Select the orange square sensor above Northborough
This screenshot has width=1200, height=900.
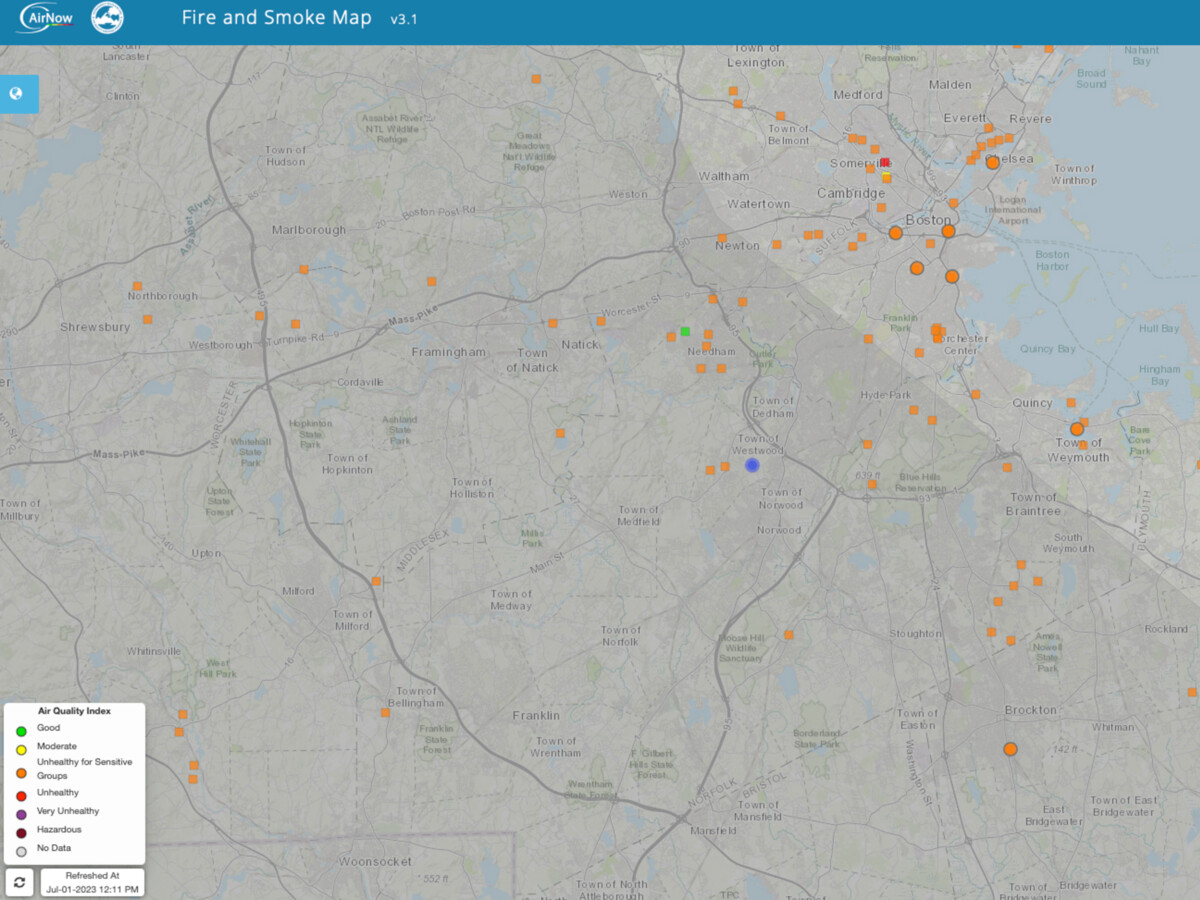pos(137,286)
